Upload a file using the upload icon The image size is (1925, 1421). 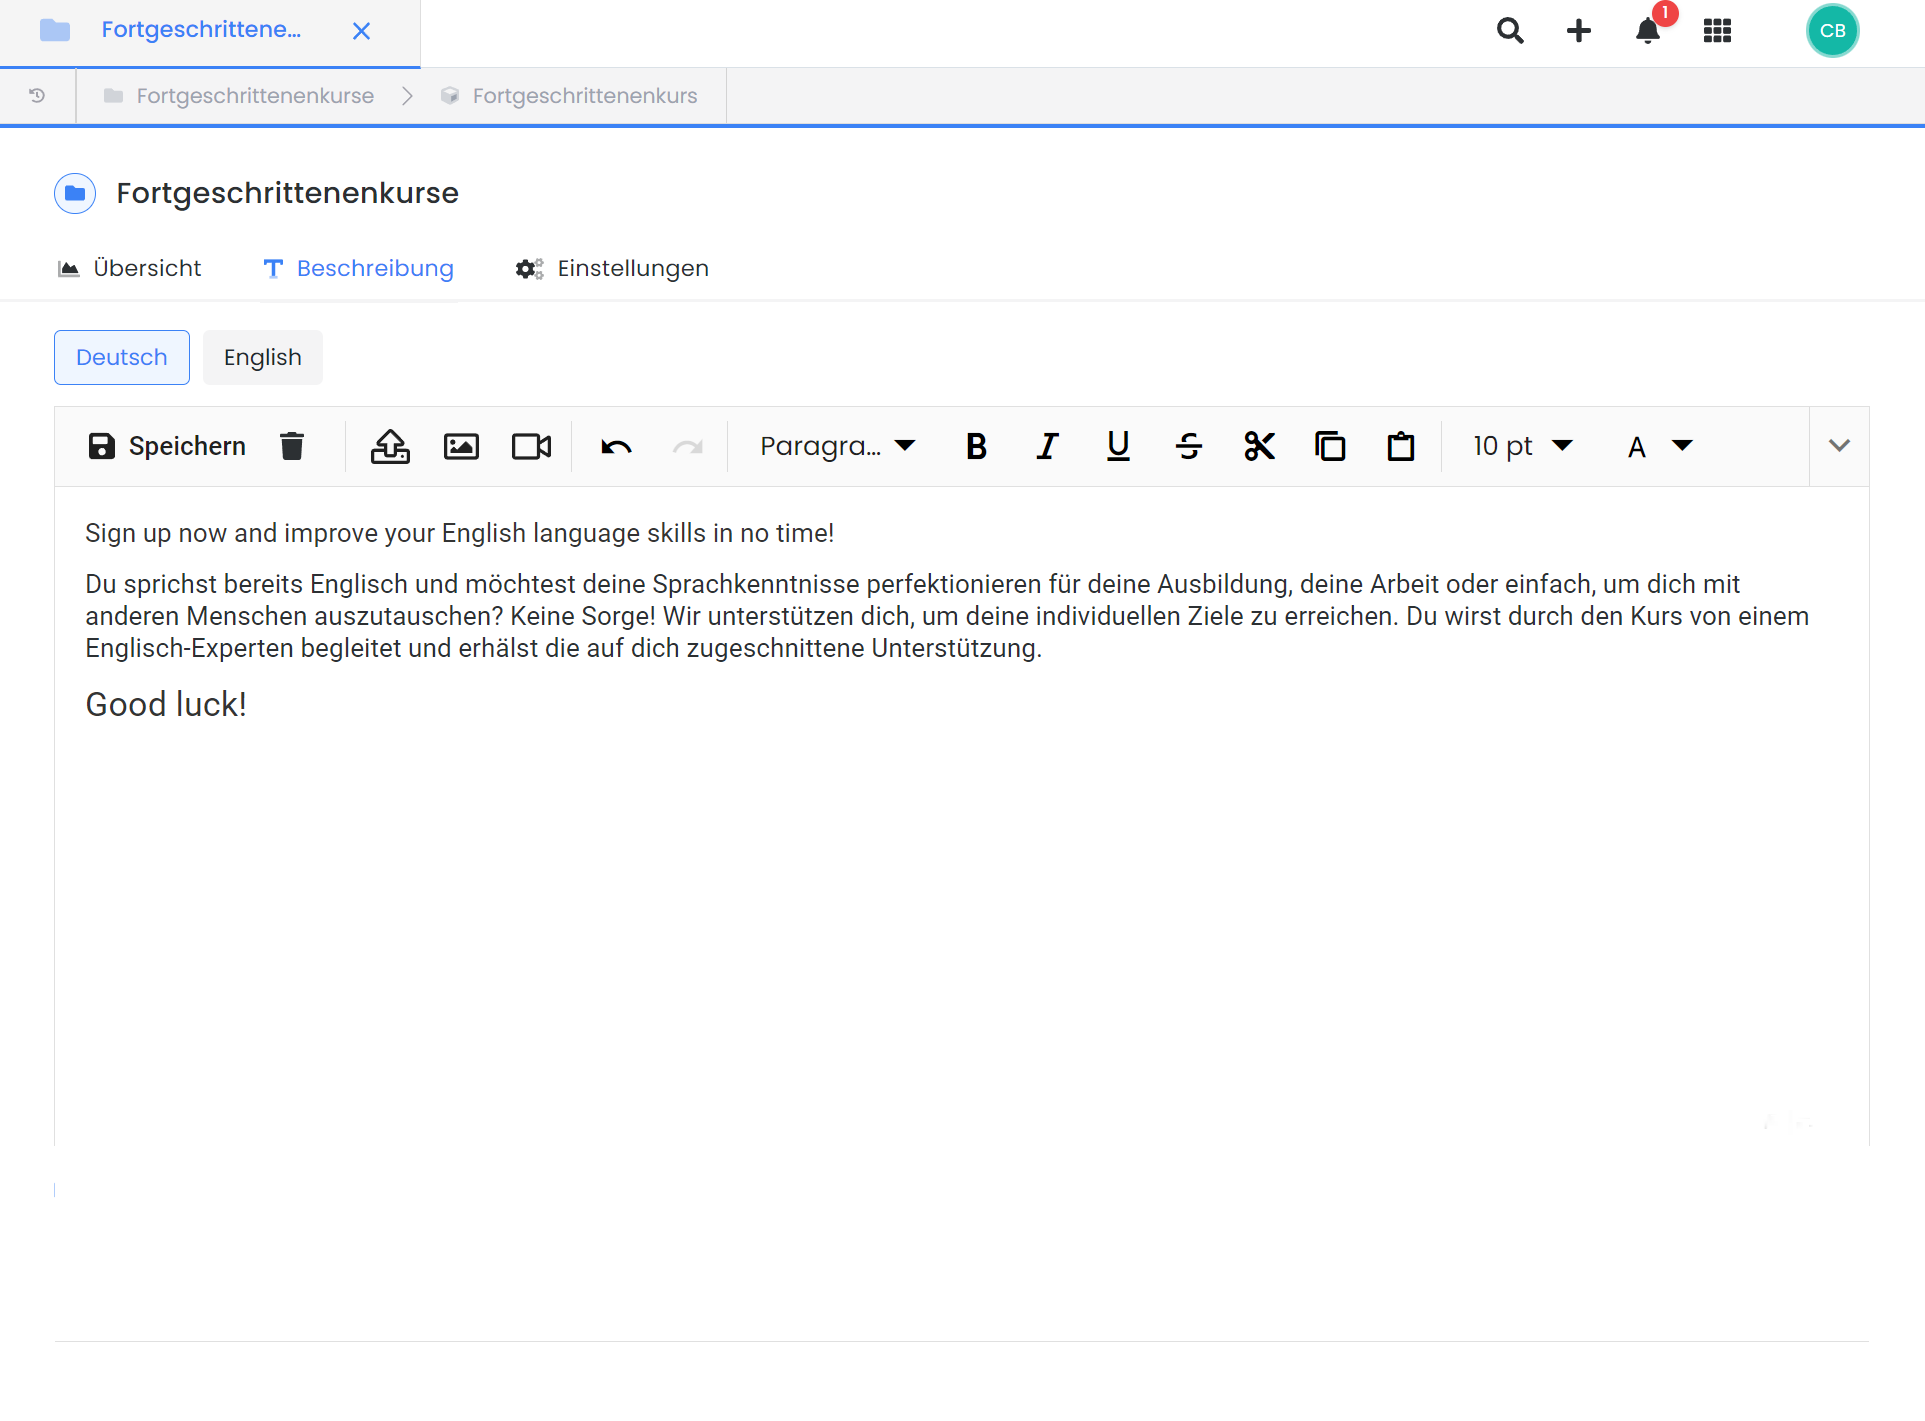click(x=390, y=446)
